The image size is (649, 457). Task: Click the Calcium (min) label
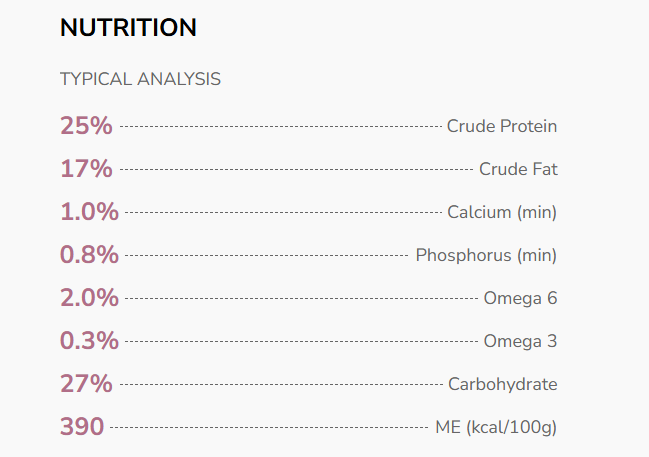point(502,212)
